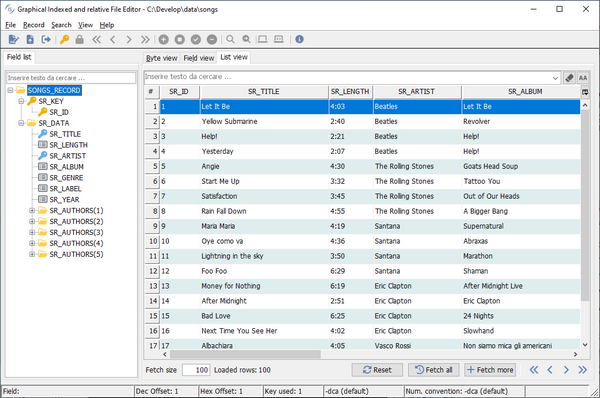
Task: Click the stop square circle icon
Action: [x=179, y=39]
